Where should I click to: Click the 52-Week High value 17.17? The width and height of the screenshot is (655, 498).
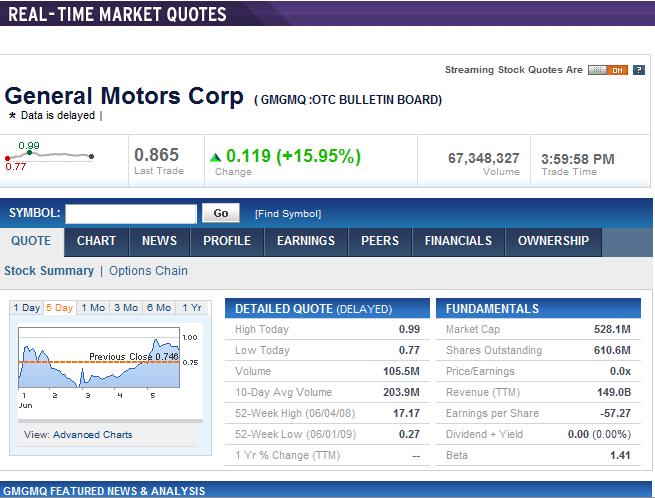click(406, 413)
